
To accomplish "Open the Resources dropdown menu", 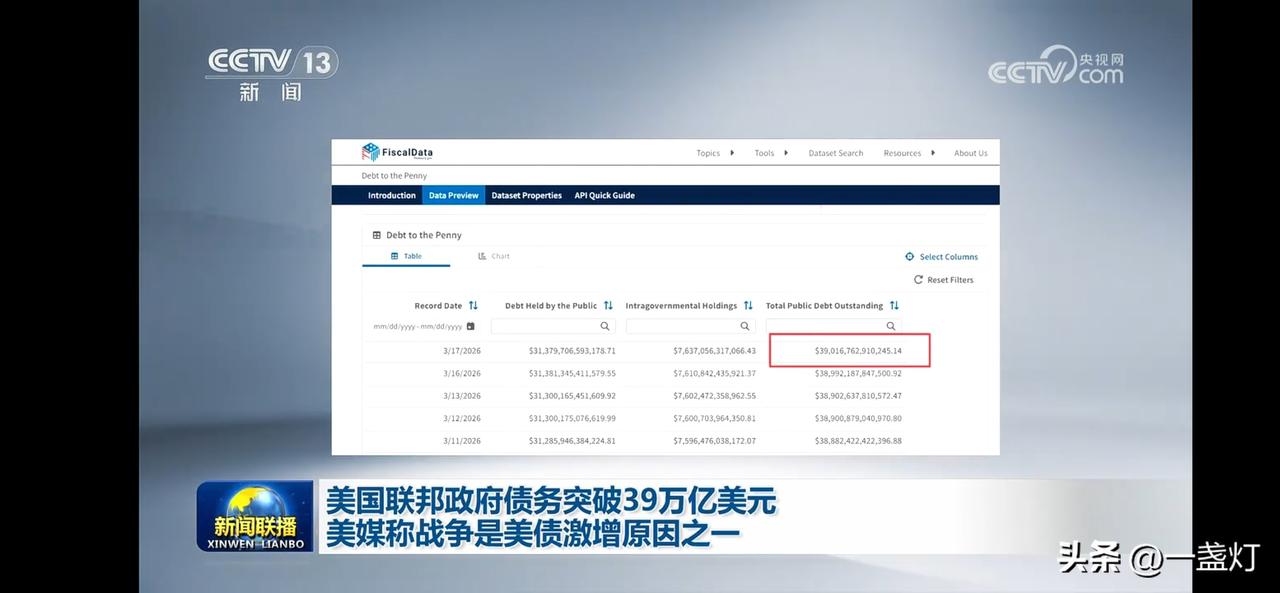I will pos(909,153).
